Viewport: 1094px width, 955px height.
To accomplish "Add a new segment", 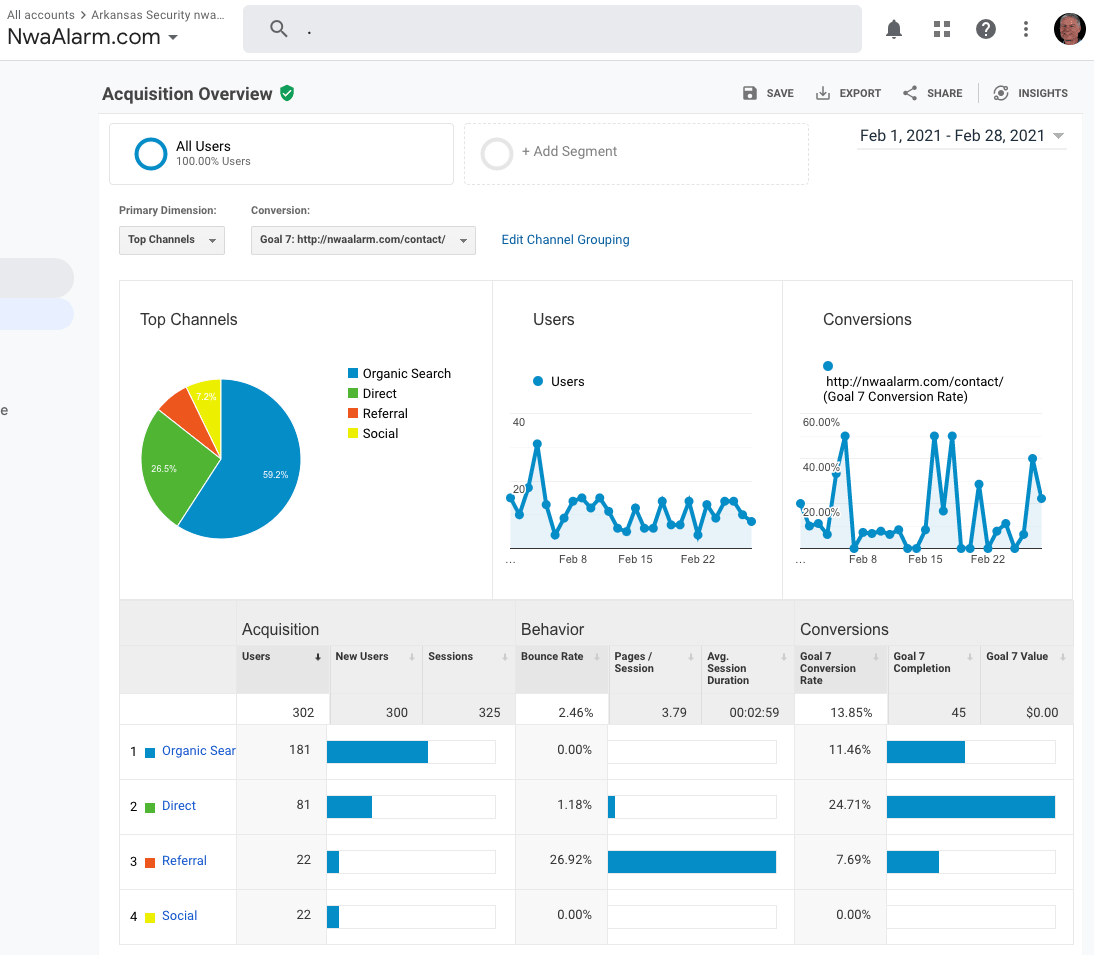I will [569, 152].
